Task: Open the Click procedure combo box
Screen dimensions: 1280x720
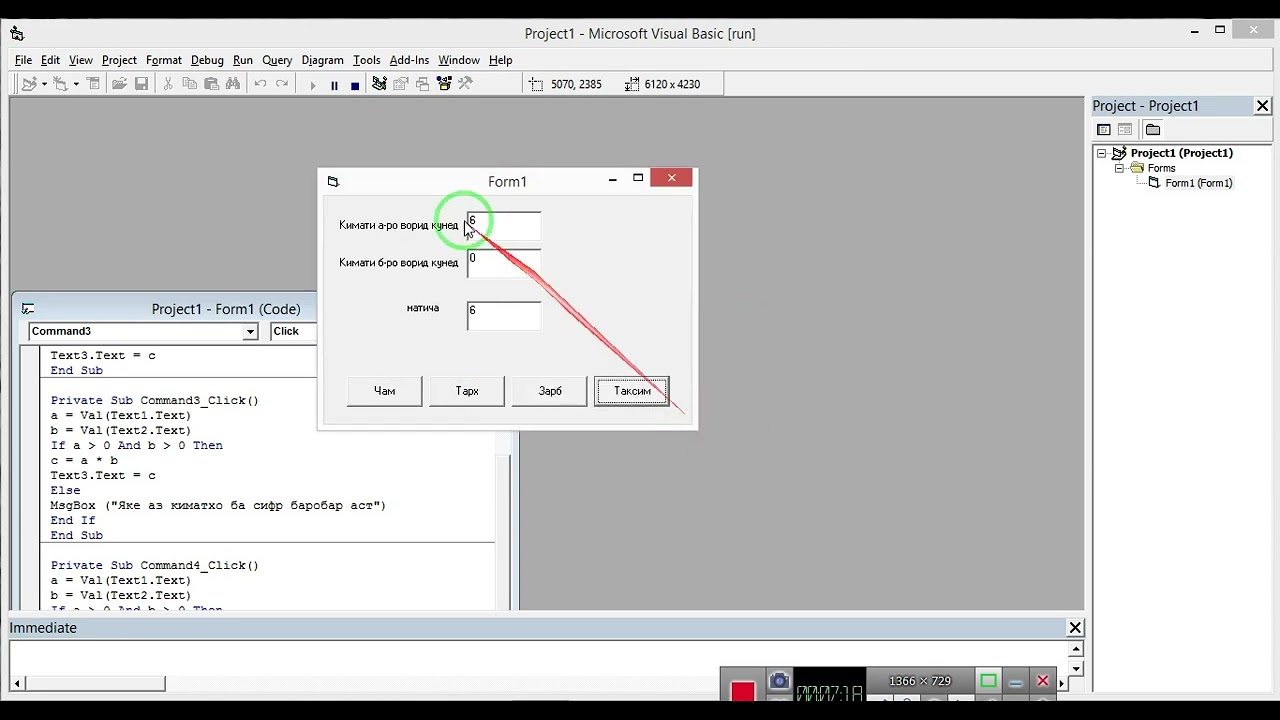Action: coord(292,331)
